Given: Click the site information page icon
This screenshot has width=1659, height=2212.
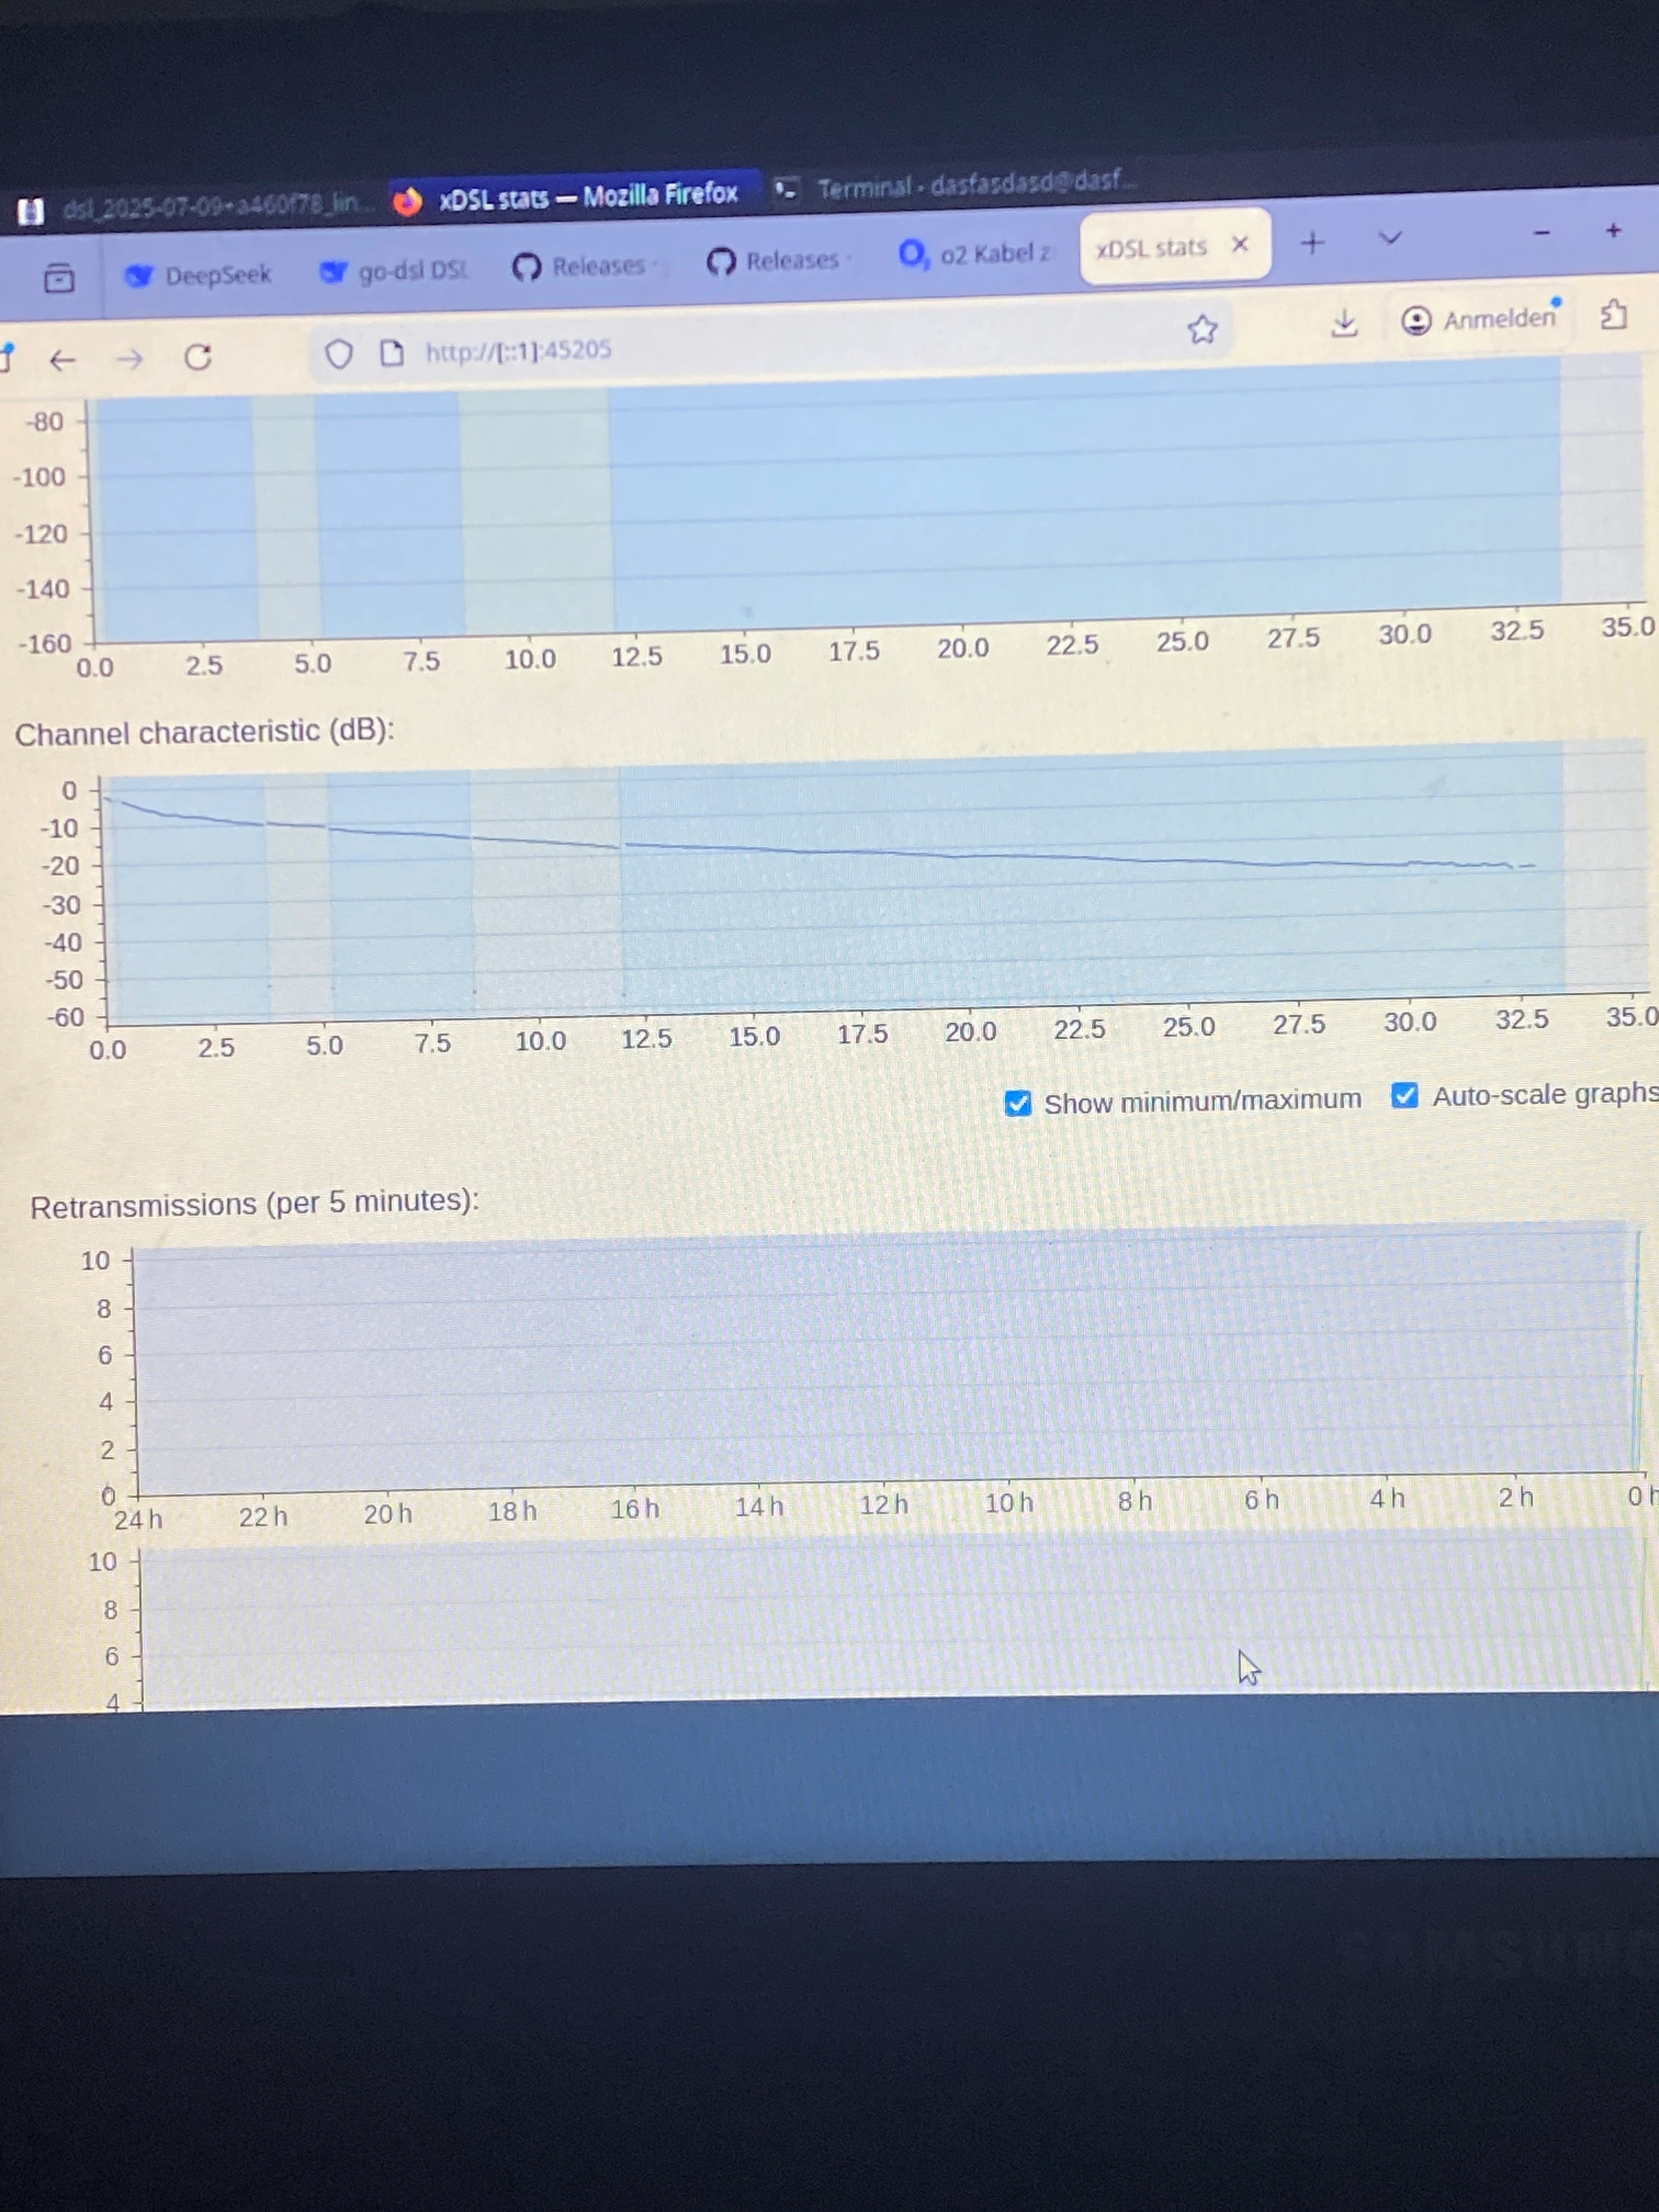Looking at the screenshot, I should 392,353.
